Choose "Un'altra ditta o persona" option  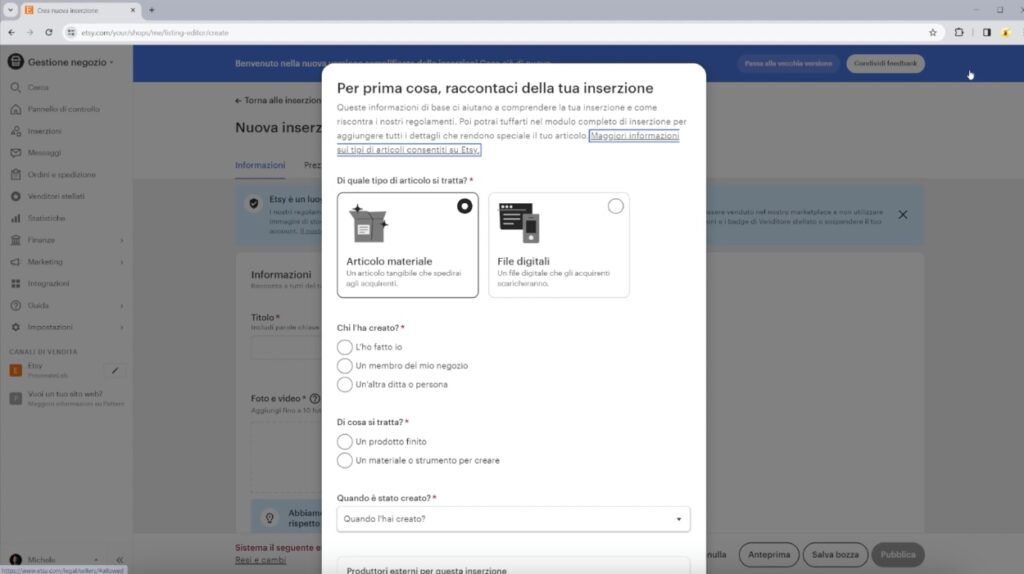pos(344,385)
